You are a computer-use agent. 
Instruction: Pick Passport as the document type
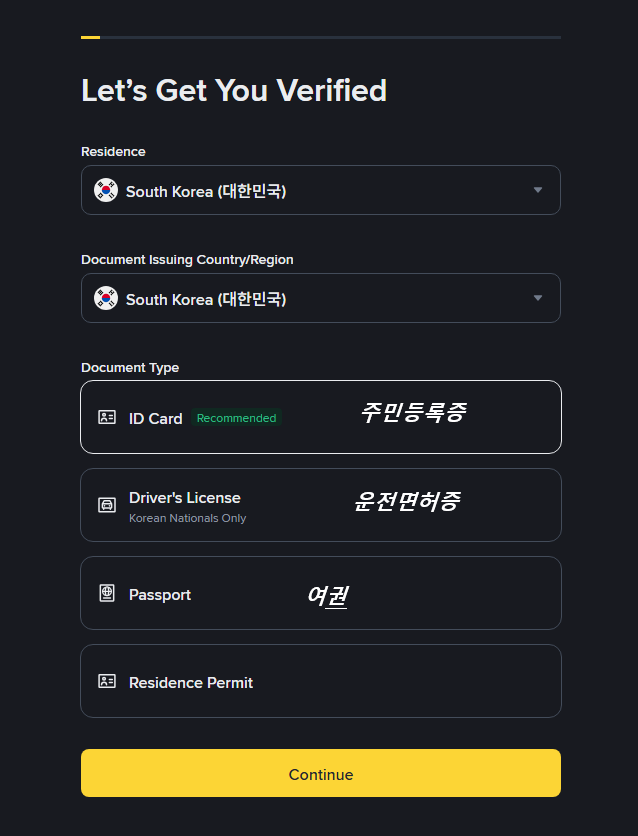click(x=160, y=594)
